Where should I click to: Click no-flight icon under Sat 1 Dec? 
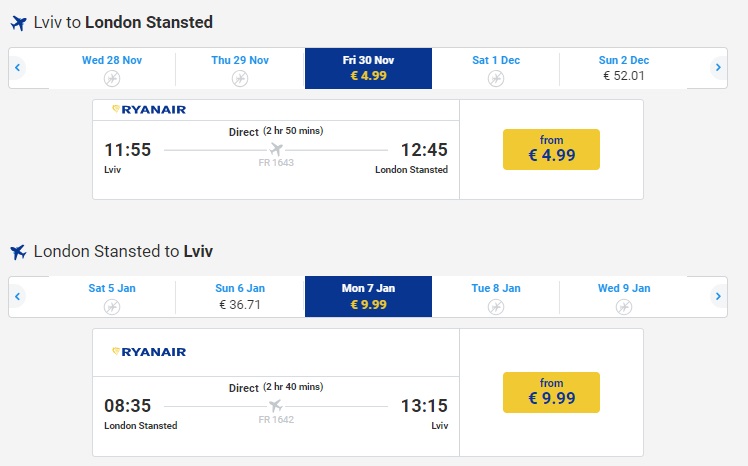tap(495, 78)
